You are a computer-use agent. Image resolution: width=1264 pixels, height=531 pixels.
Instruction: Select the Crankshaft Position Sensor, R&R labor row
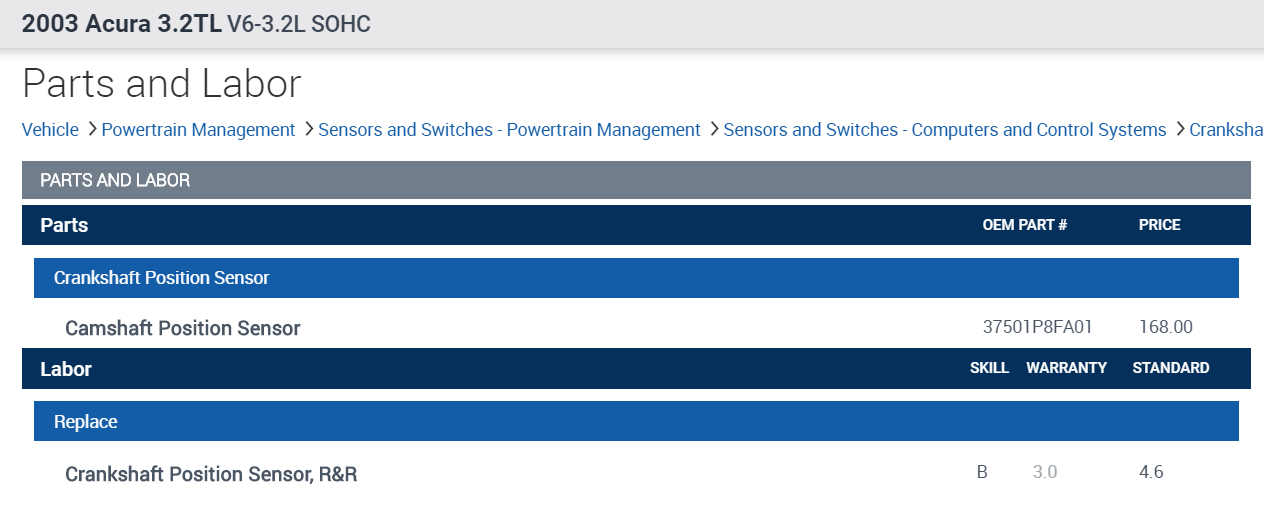[211, 474]
